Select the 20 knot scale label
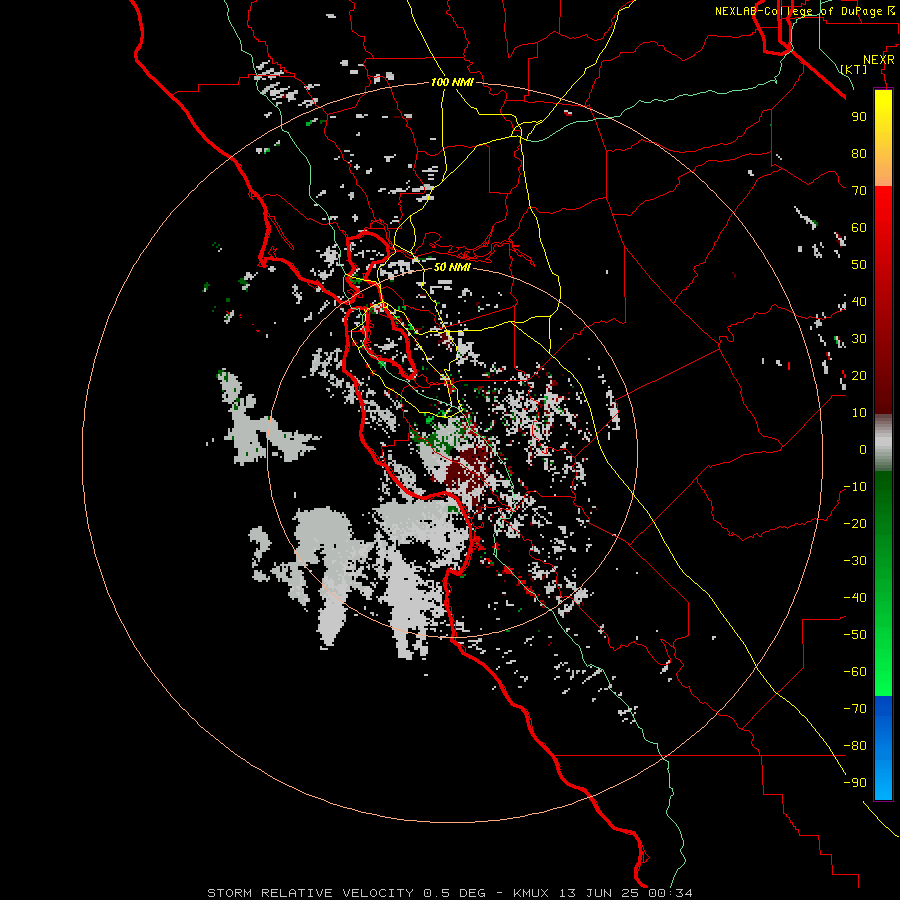The height and width of the screenshot is (900, 900). (x=859, y=375)
